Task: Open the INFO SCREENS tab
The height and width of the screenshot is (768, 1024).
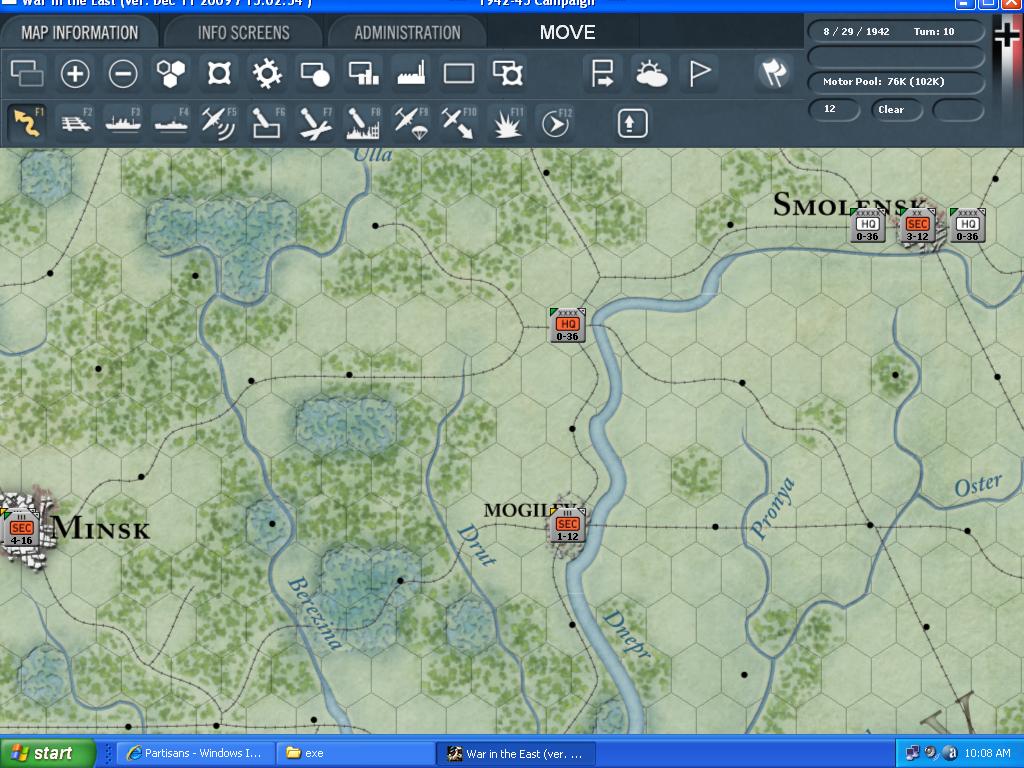Action: pyautogui.click(x=243, y=33)
